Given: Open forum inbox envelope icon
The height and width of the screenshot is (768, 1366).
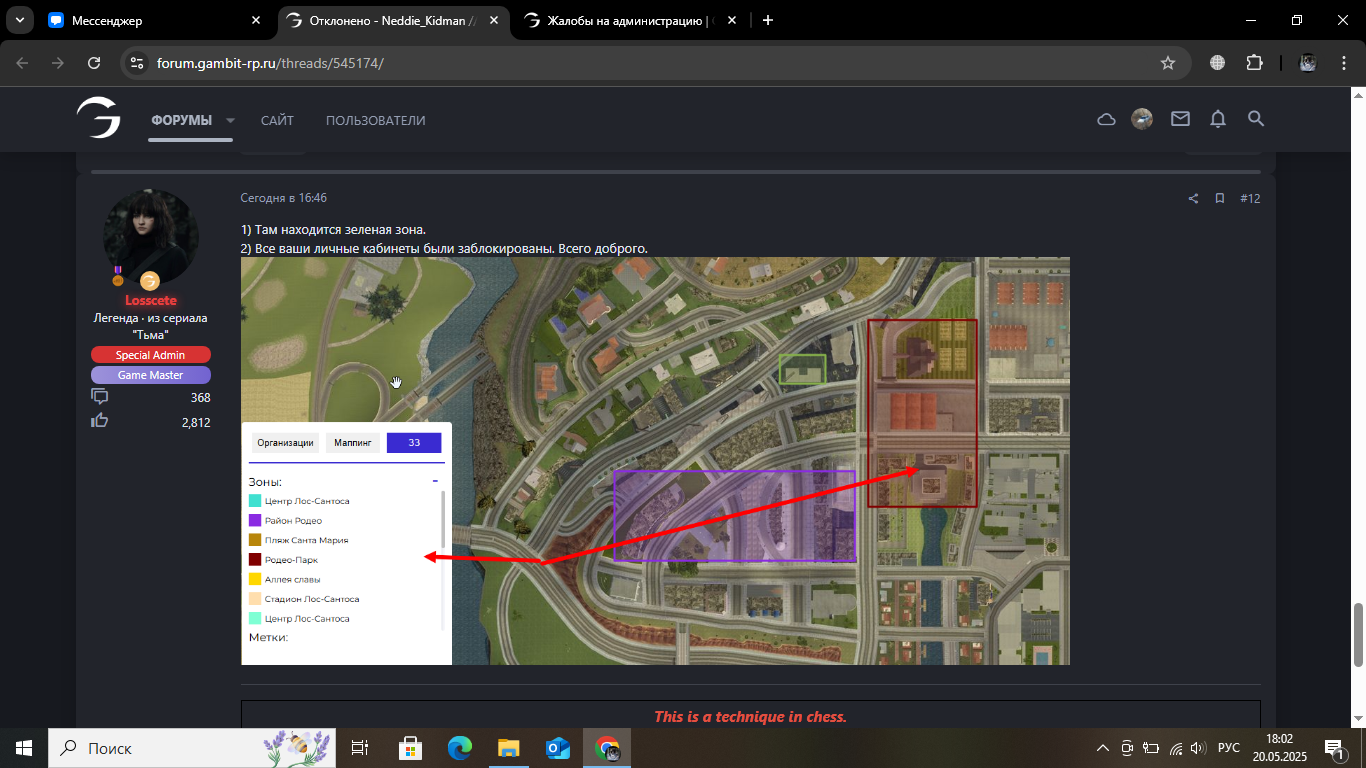Looking at the screenshot, I should coord(1180,119).
